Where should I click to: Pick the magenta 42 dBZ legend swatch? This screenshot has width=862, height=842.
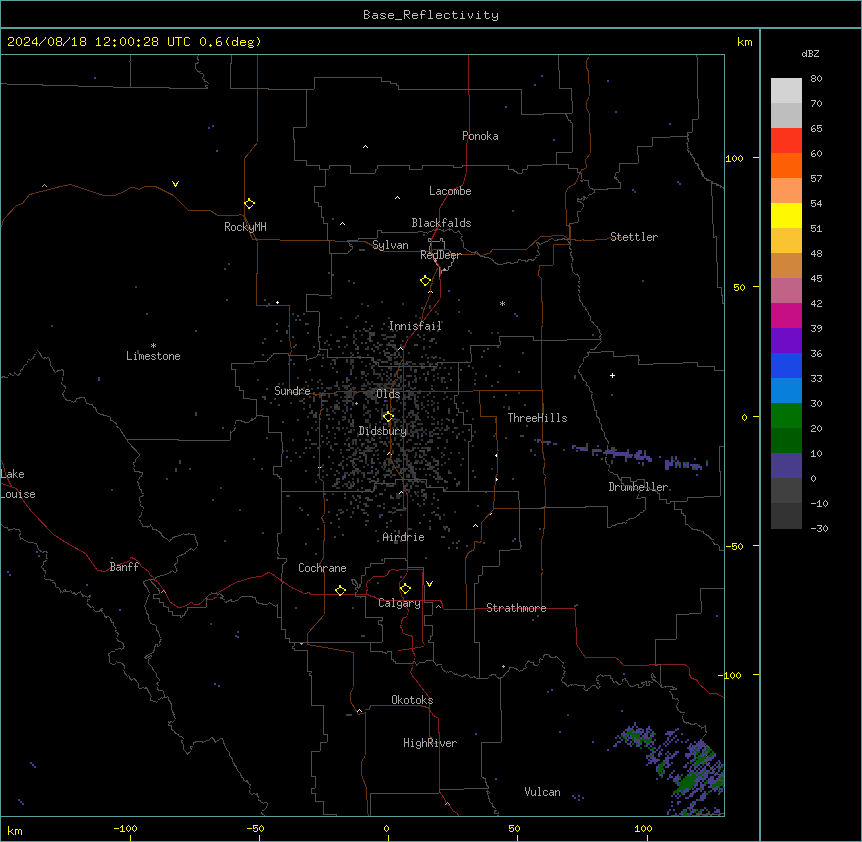click(786, 315)
